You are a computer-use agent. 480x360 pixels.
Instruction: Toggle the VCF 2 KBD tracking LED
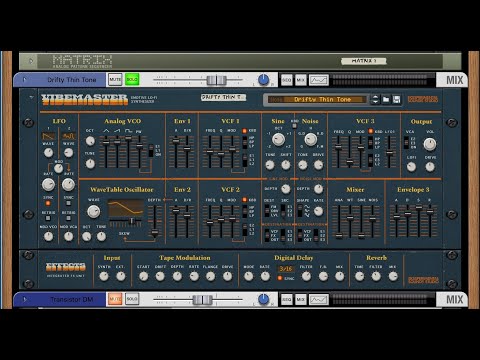coord(244,200)
